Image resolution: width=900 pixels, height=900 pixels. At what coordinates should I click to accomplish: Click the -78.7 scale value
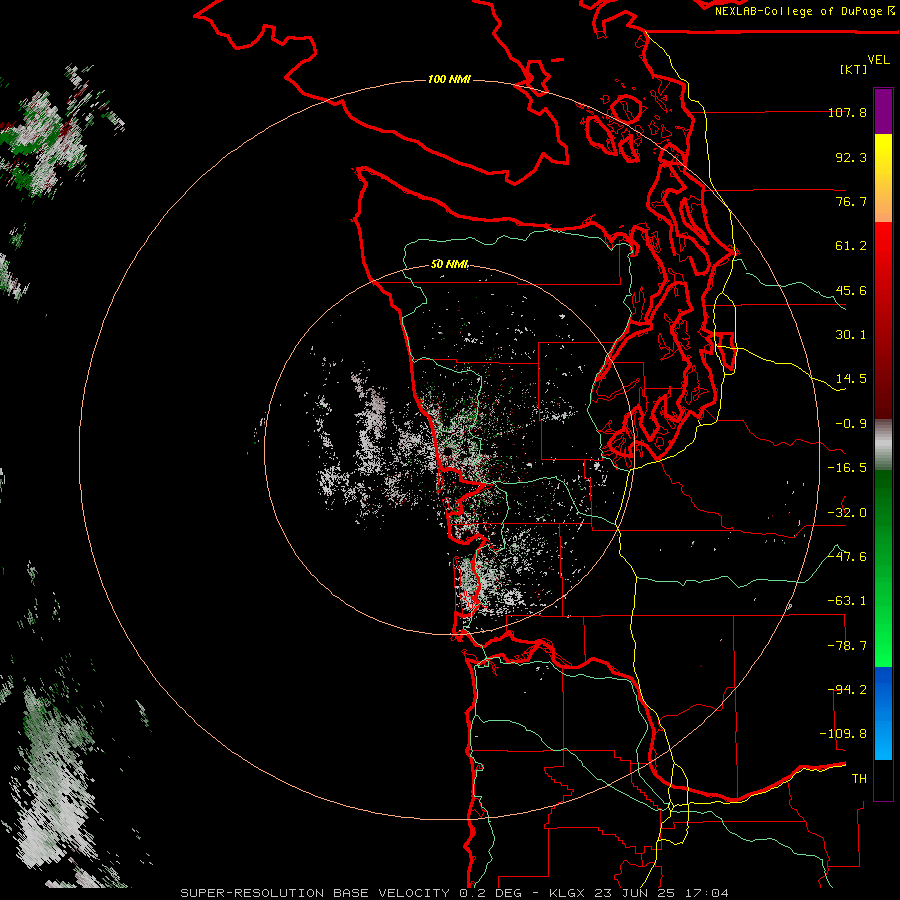pyautogui.click(x=847, y=646)
